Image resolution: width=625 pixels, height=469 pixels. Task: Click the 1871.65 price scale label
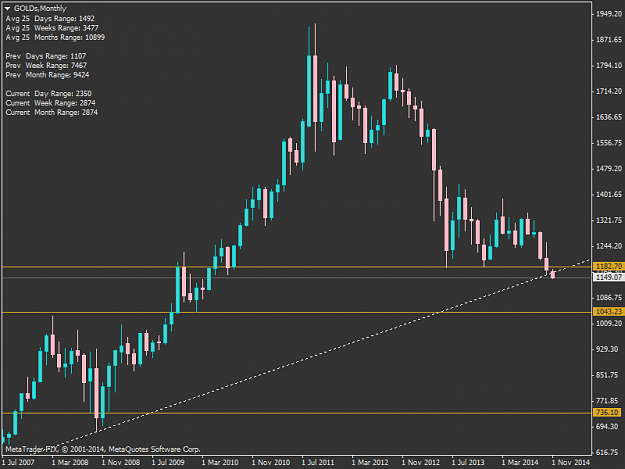pyautogui.click(x=609, y=39)
